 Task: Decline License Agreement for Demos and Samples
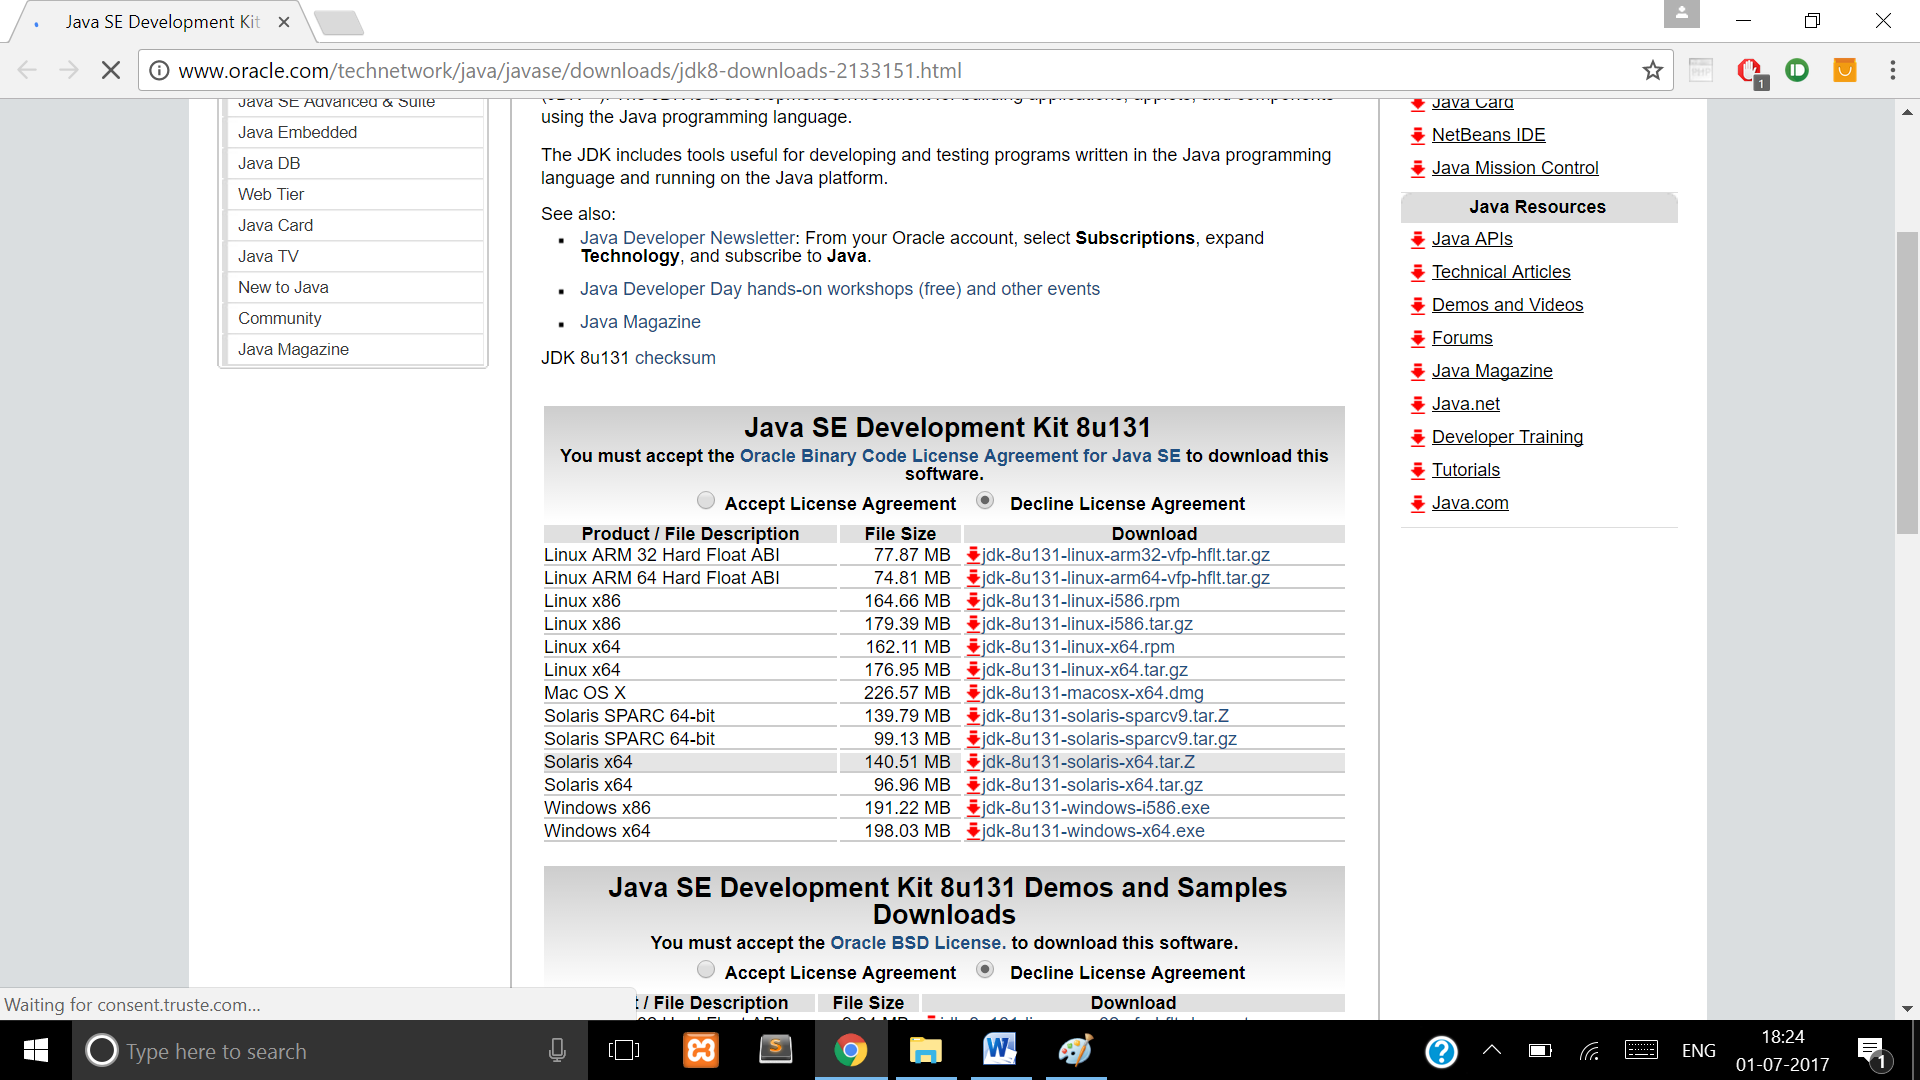click(x=985, y=969)
